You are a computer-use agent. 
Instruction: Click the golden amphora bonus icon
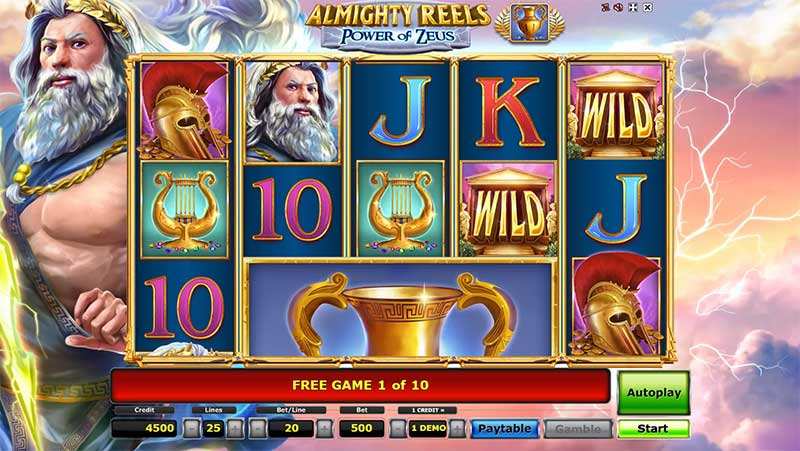pyautogui.click(x=530, y=23)
